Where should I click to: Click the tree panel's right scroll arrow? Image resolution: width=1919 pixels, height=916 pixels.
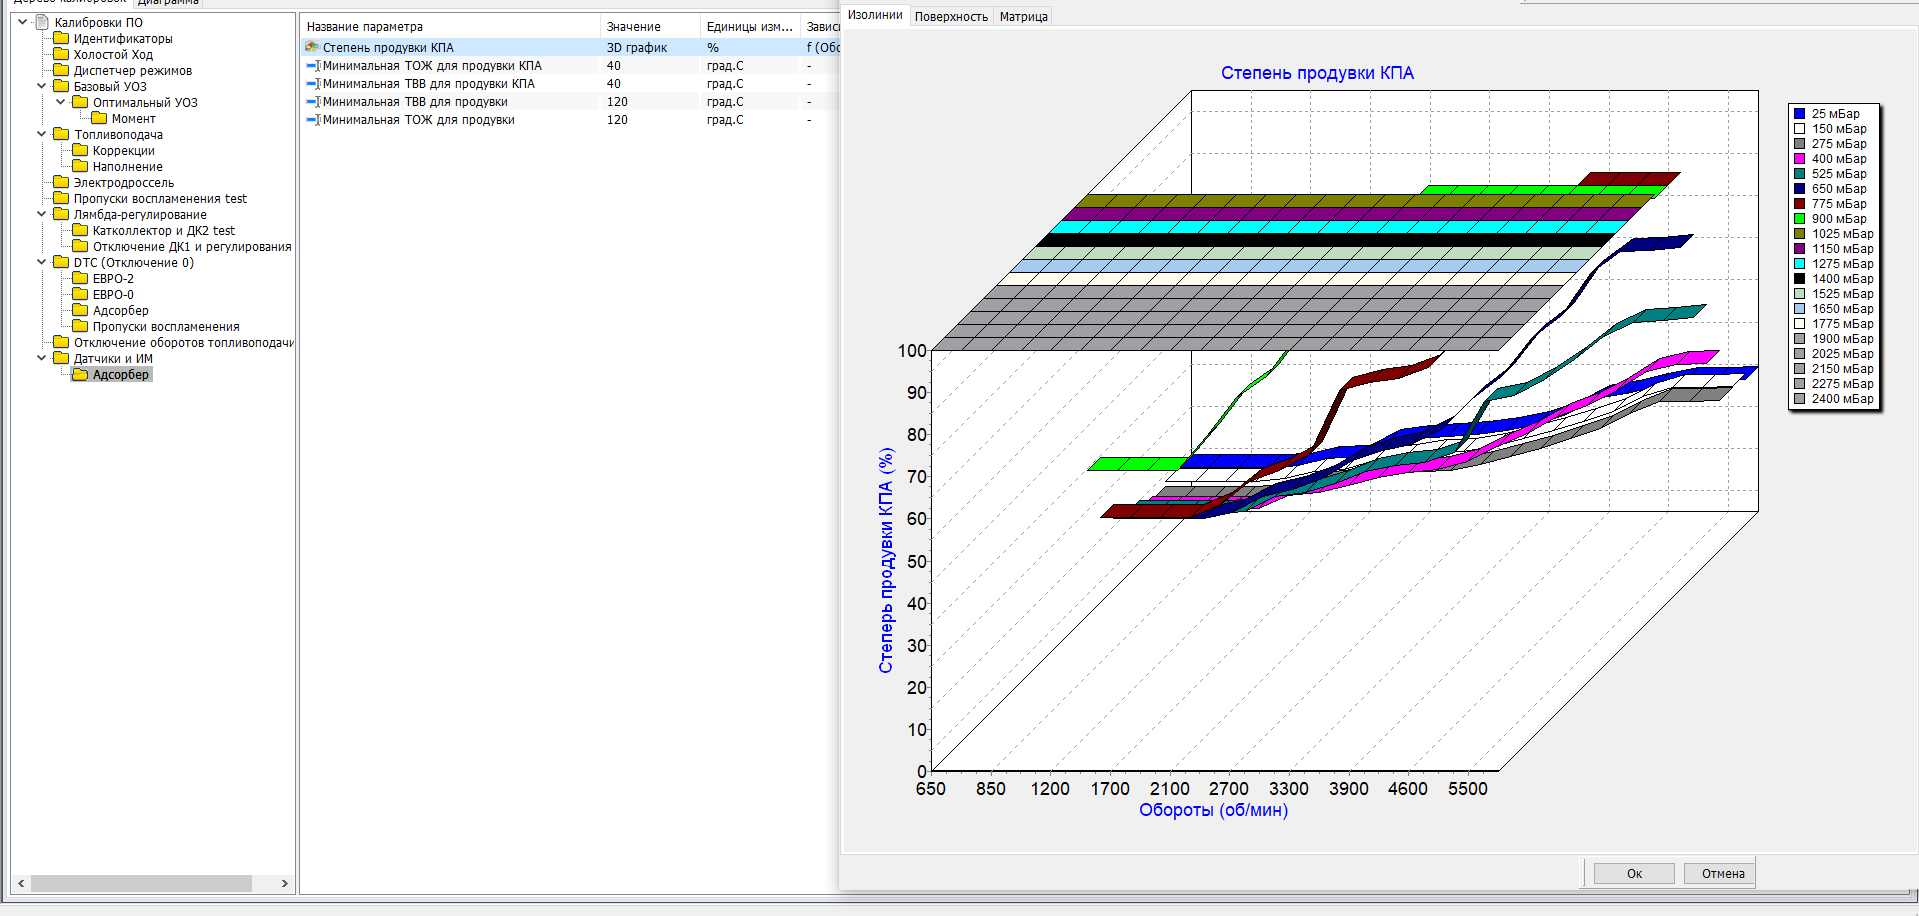click(285, 884)
